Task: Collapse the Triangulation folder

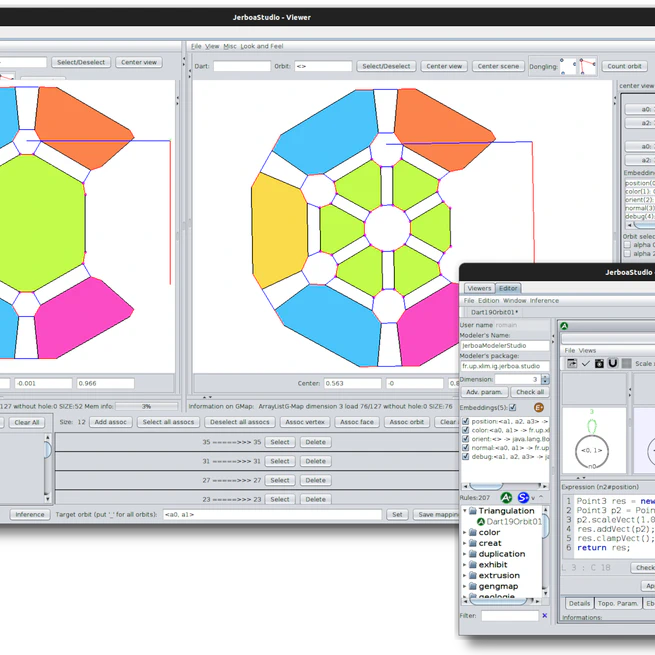Action: click(x=465, y=510)
